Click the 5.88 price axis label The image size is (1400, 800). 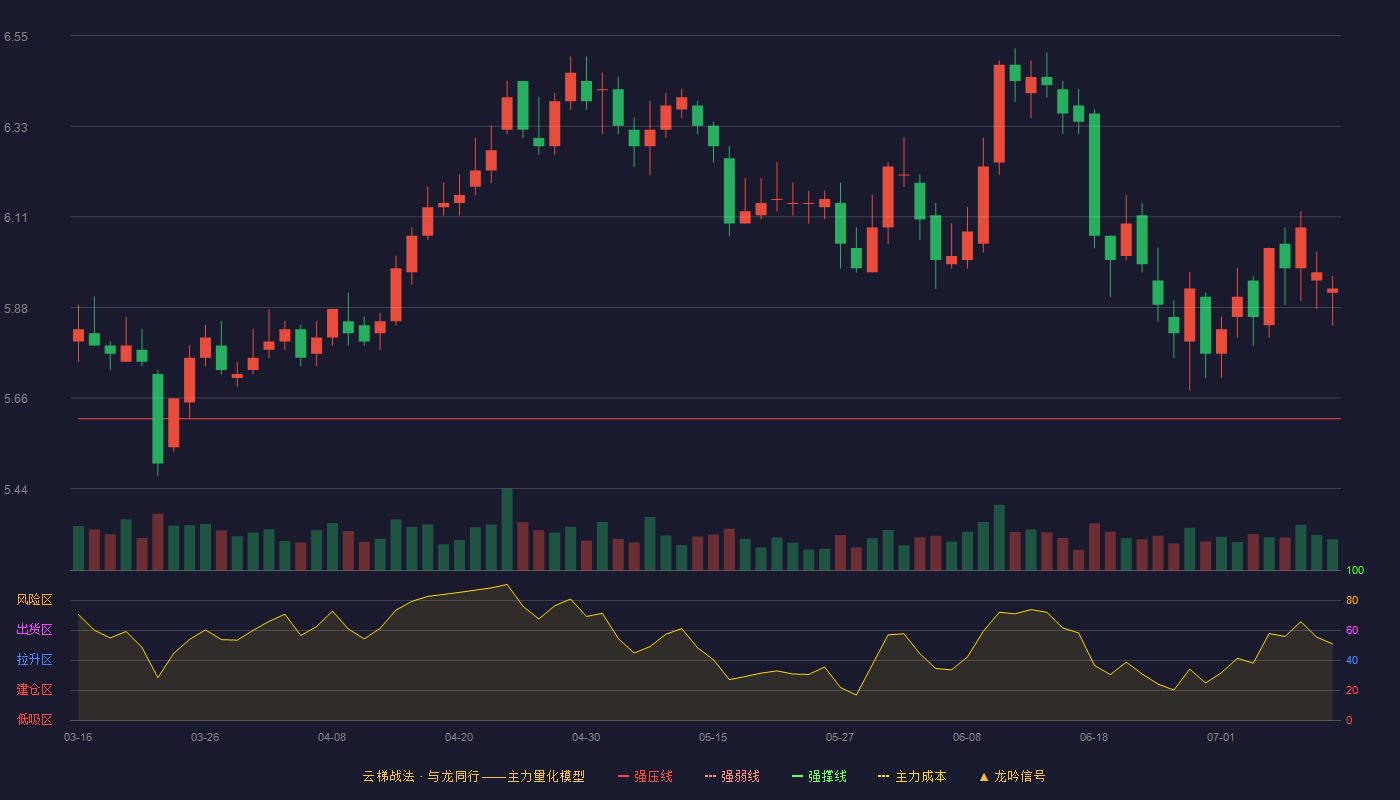tap(16, 309)
